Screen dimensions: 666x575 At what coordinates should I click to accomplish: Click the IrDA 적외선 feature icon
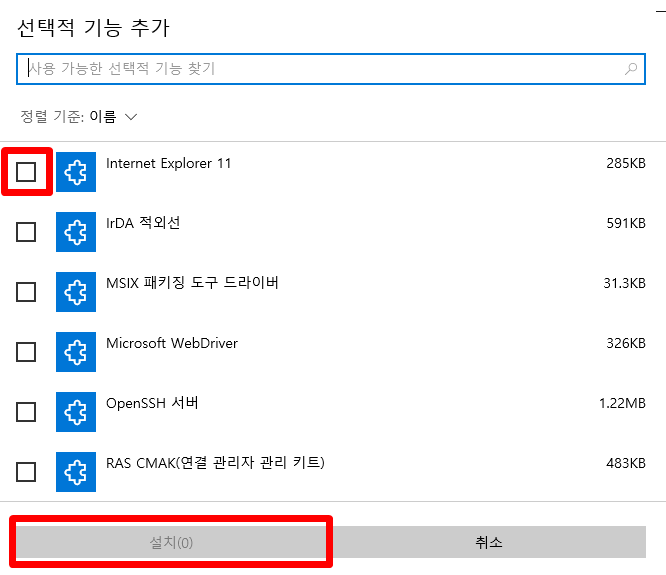tap(76, 232)
